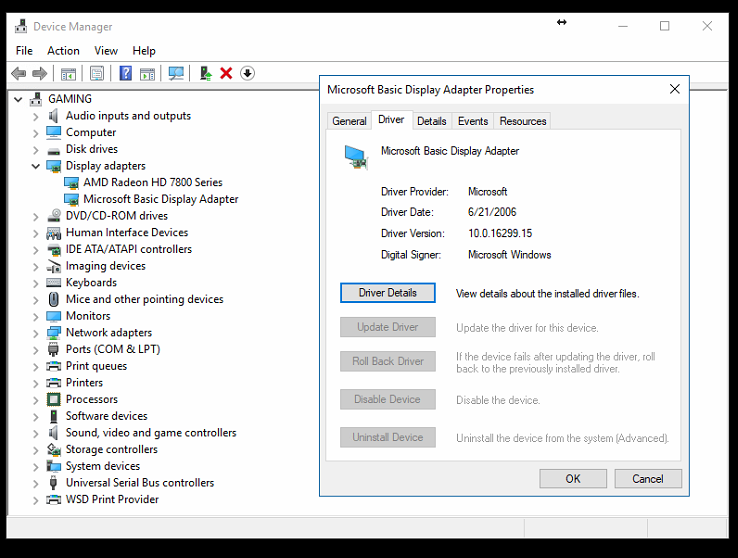Expand the WSD Print Provider node
This screenshot has height=558, width=738.
36,500
